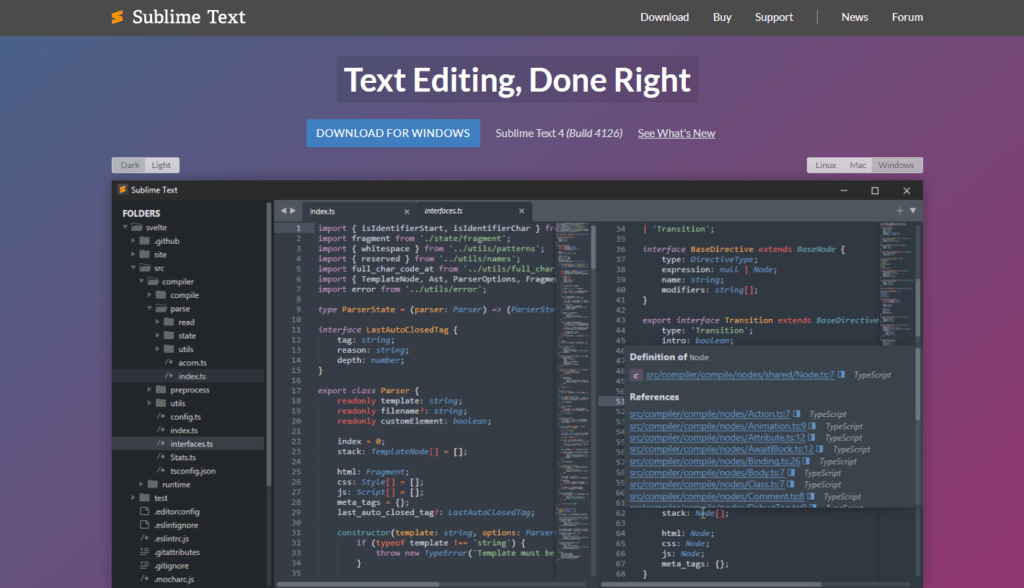Open the Support page from the top menu
Image resolution: width=1024 pixels, height=588 pixels.
pos(773,17)
